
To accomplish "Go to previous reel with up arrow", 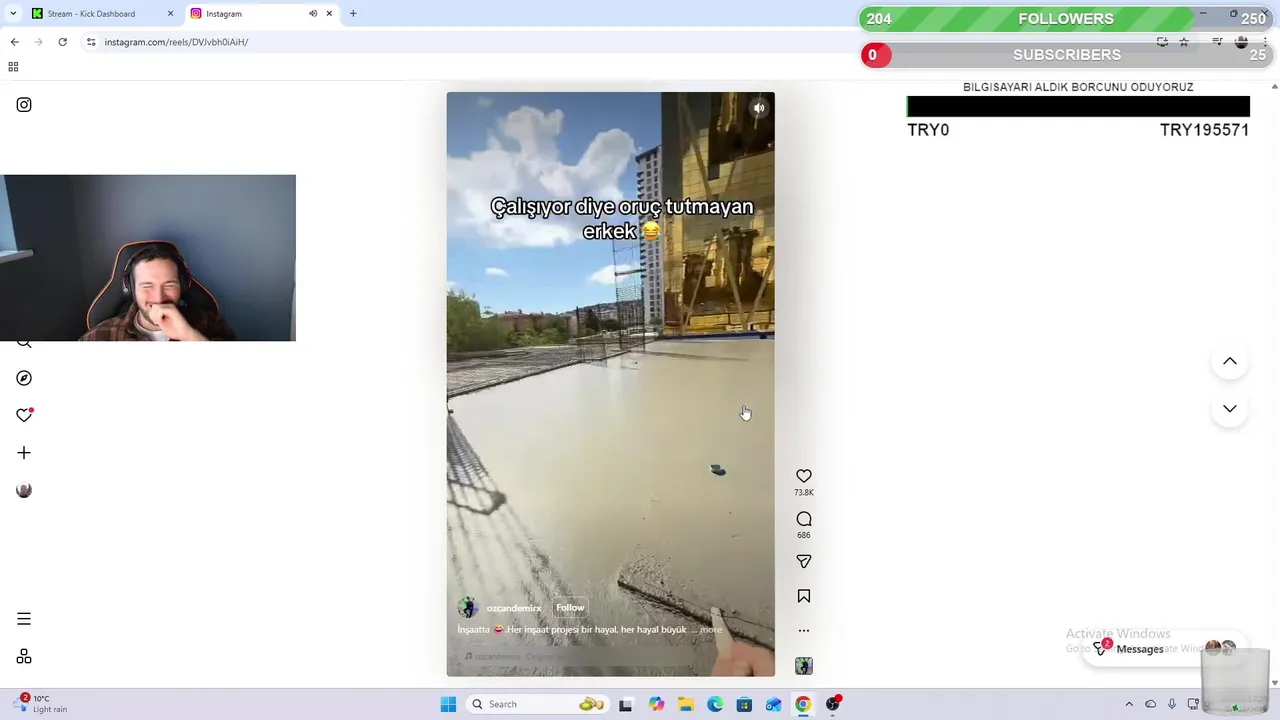I will click(1230, 361).
